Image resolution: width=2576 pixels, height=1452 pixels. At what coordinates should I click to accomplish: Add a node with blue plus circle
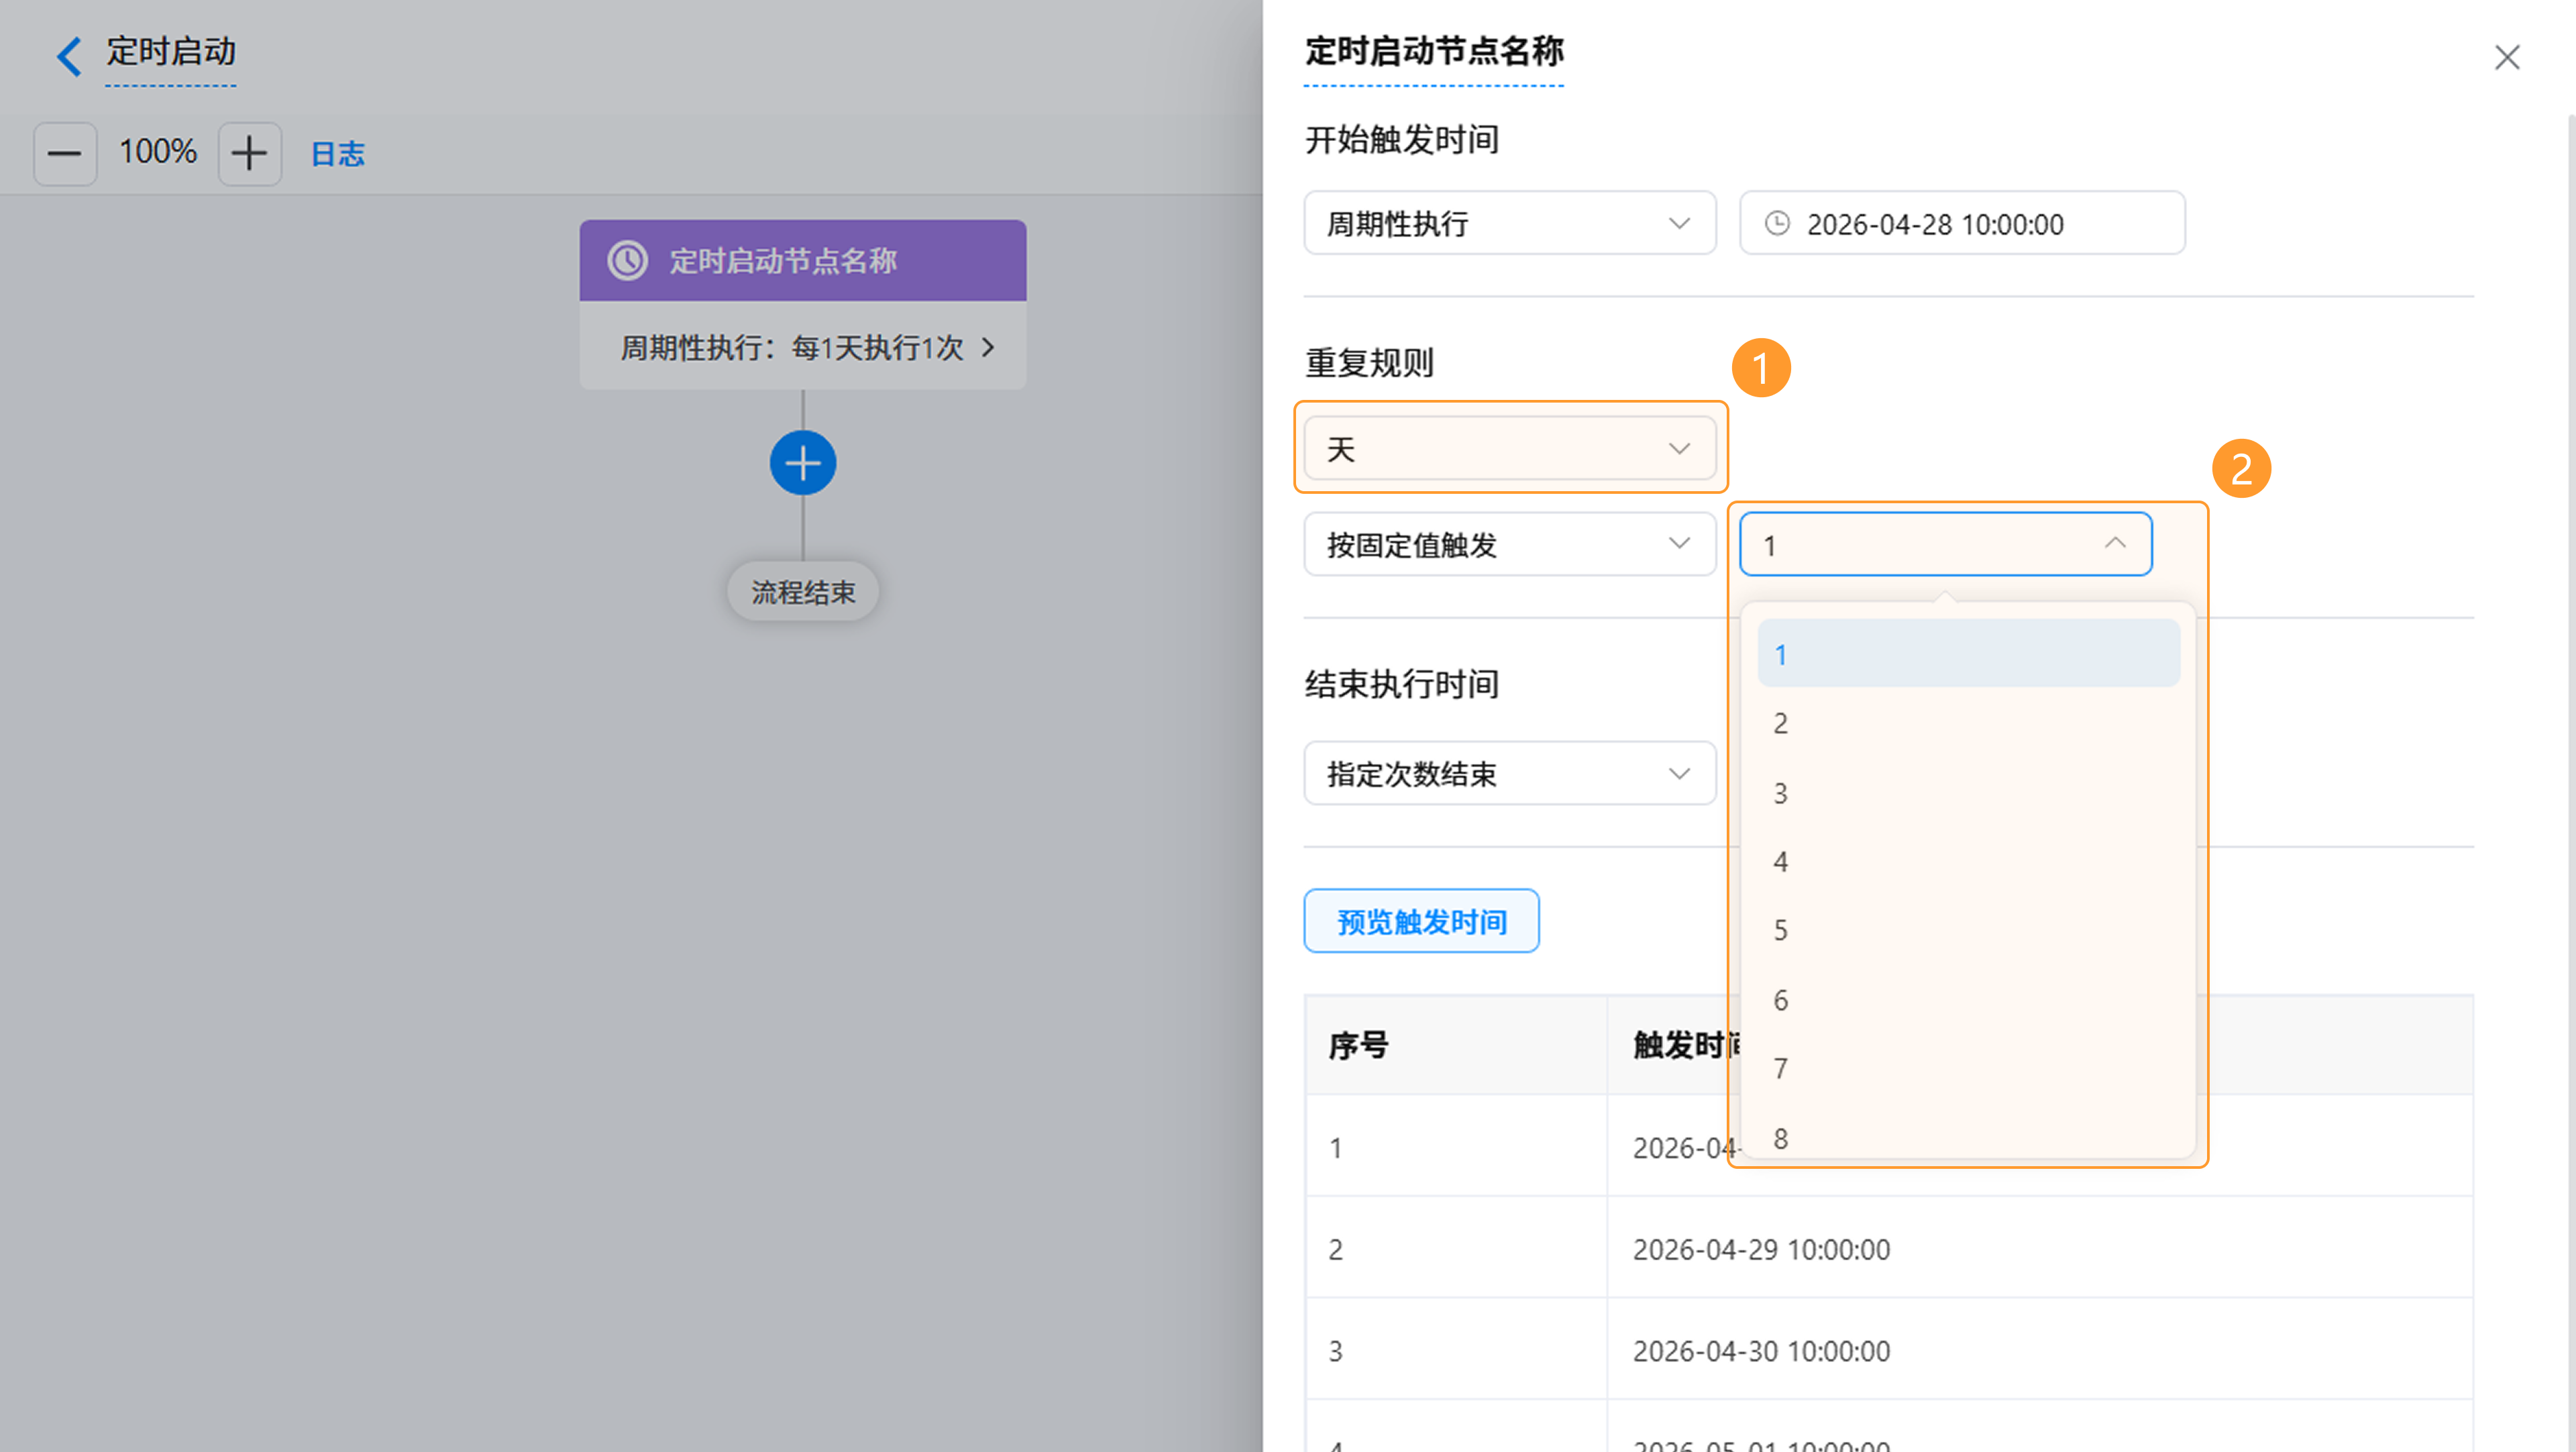coord(802,463)
